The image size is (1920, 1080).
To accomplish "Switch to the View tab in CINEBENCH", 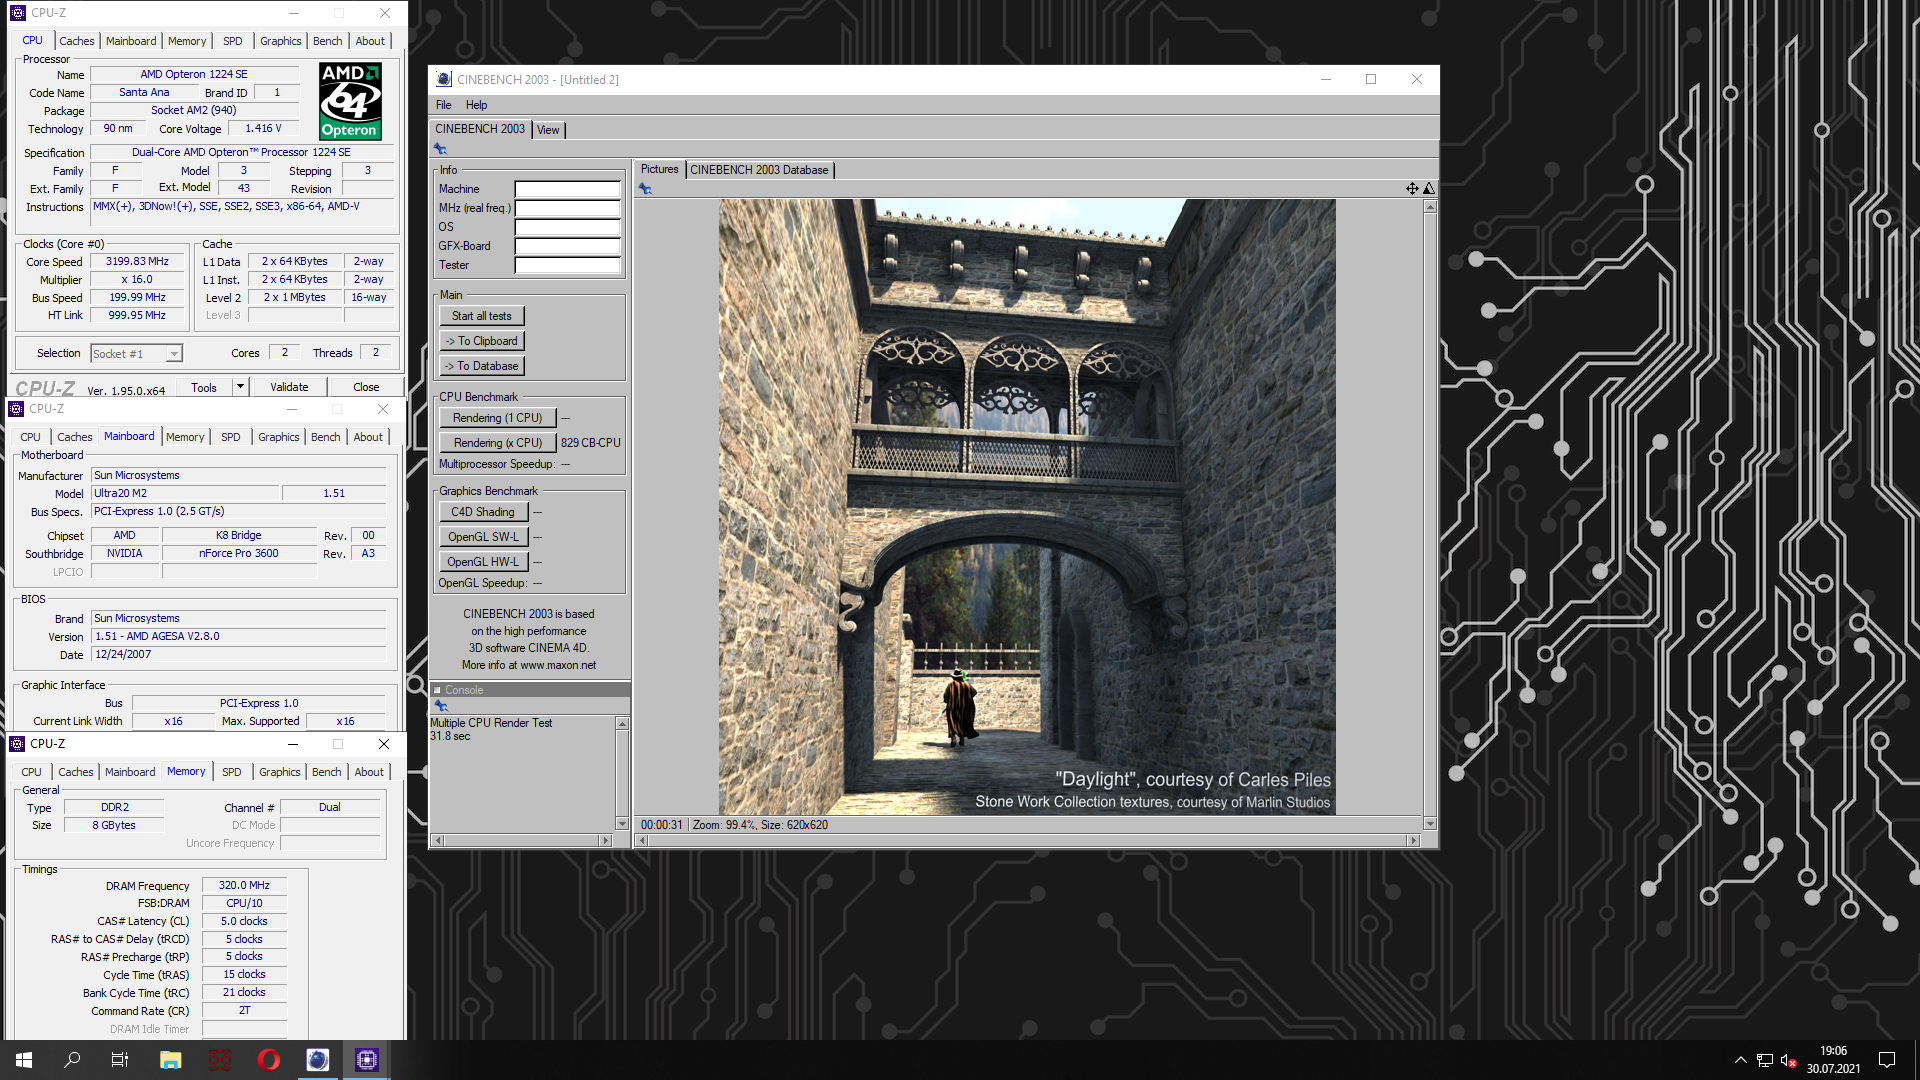I will pos(549,130).
